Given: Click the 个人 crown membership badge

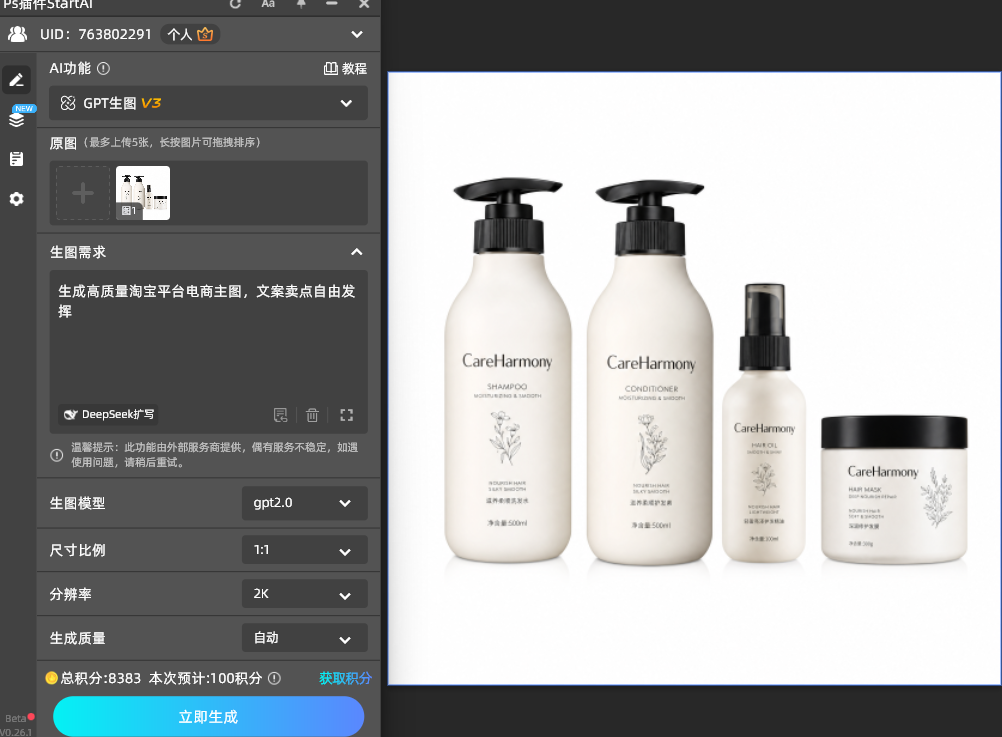Looking at the screenshot, I should (190, 34).
